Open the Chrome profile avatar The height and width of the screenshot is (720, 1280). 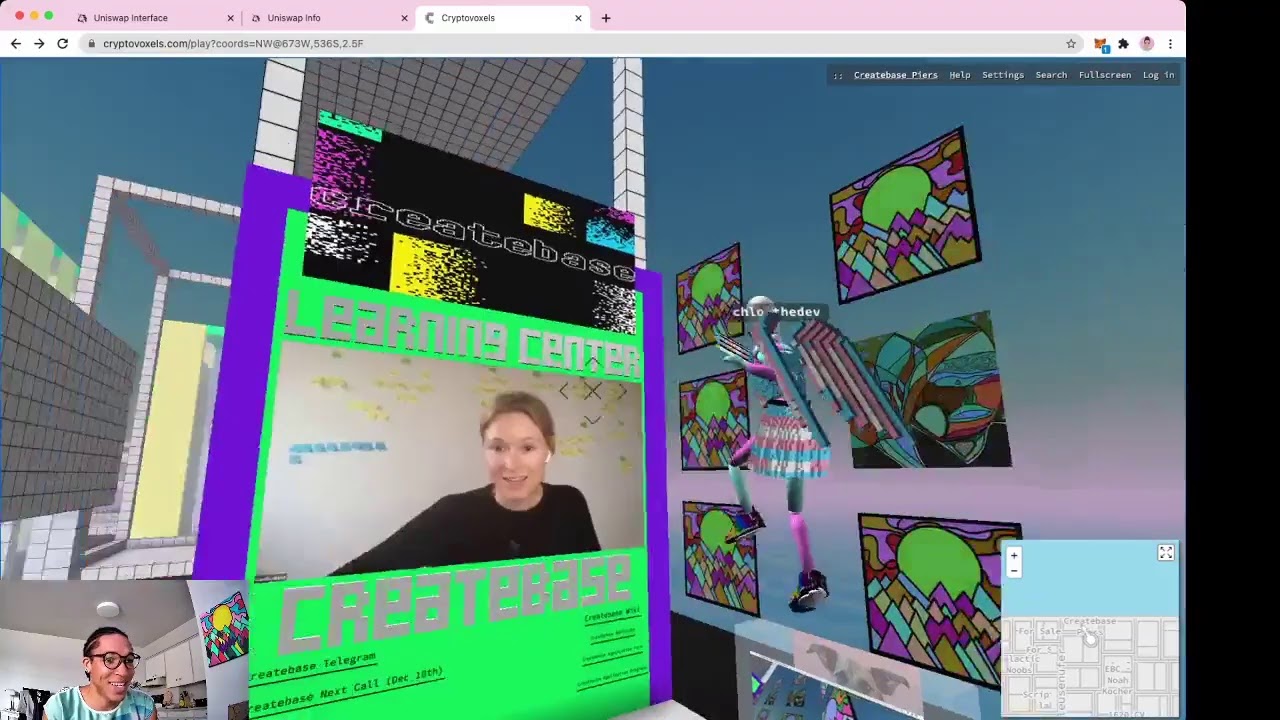(1147, 44)
